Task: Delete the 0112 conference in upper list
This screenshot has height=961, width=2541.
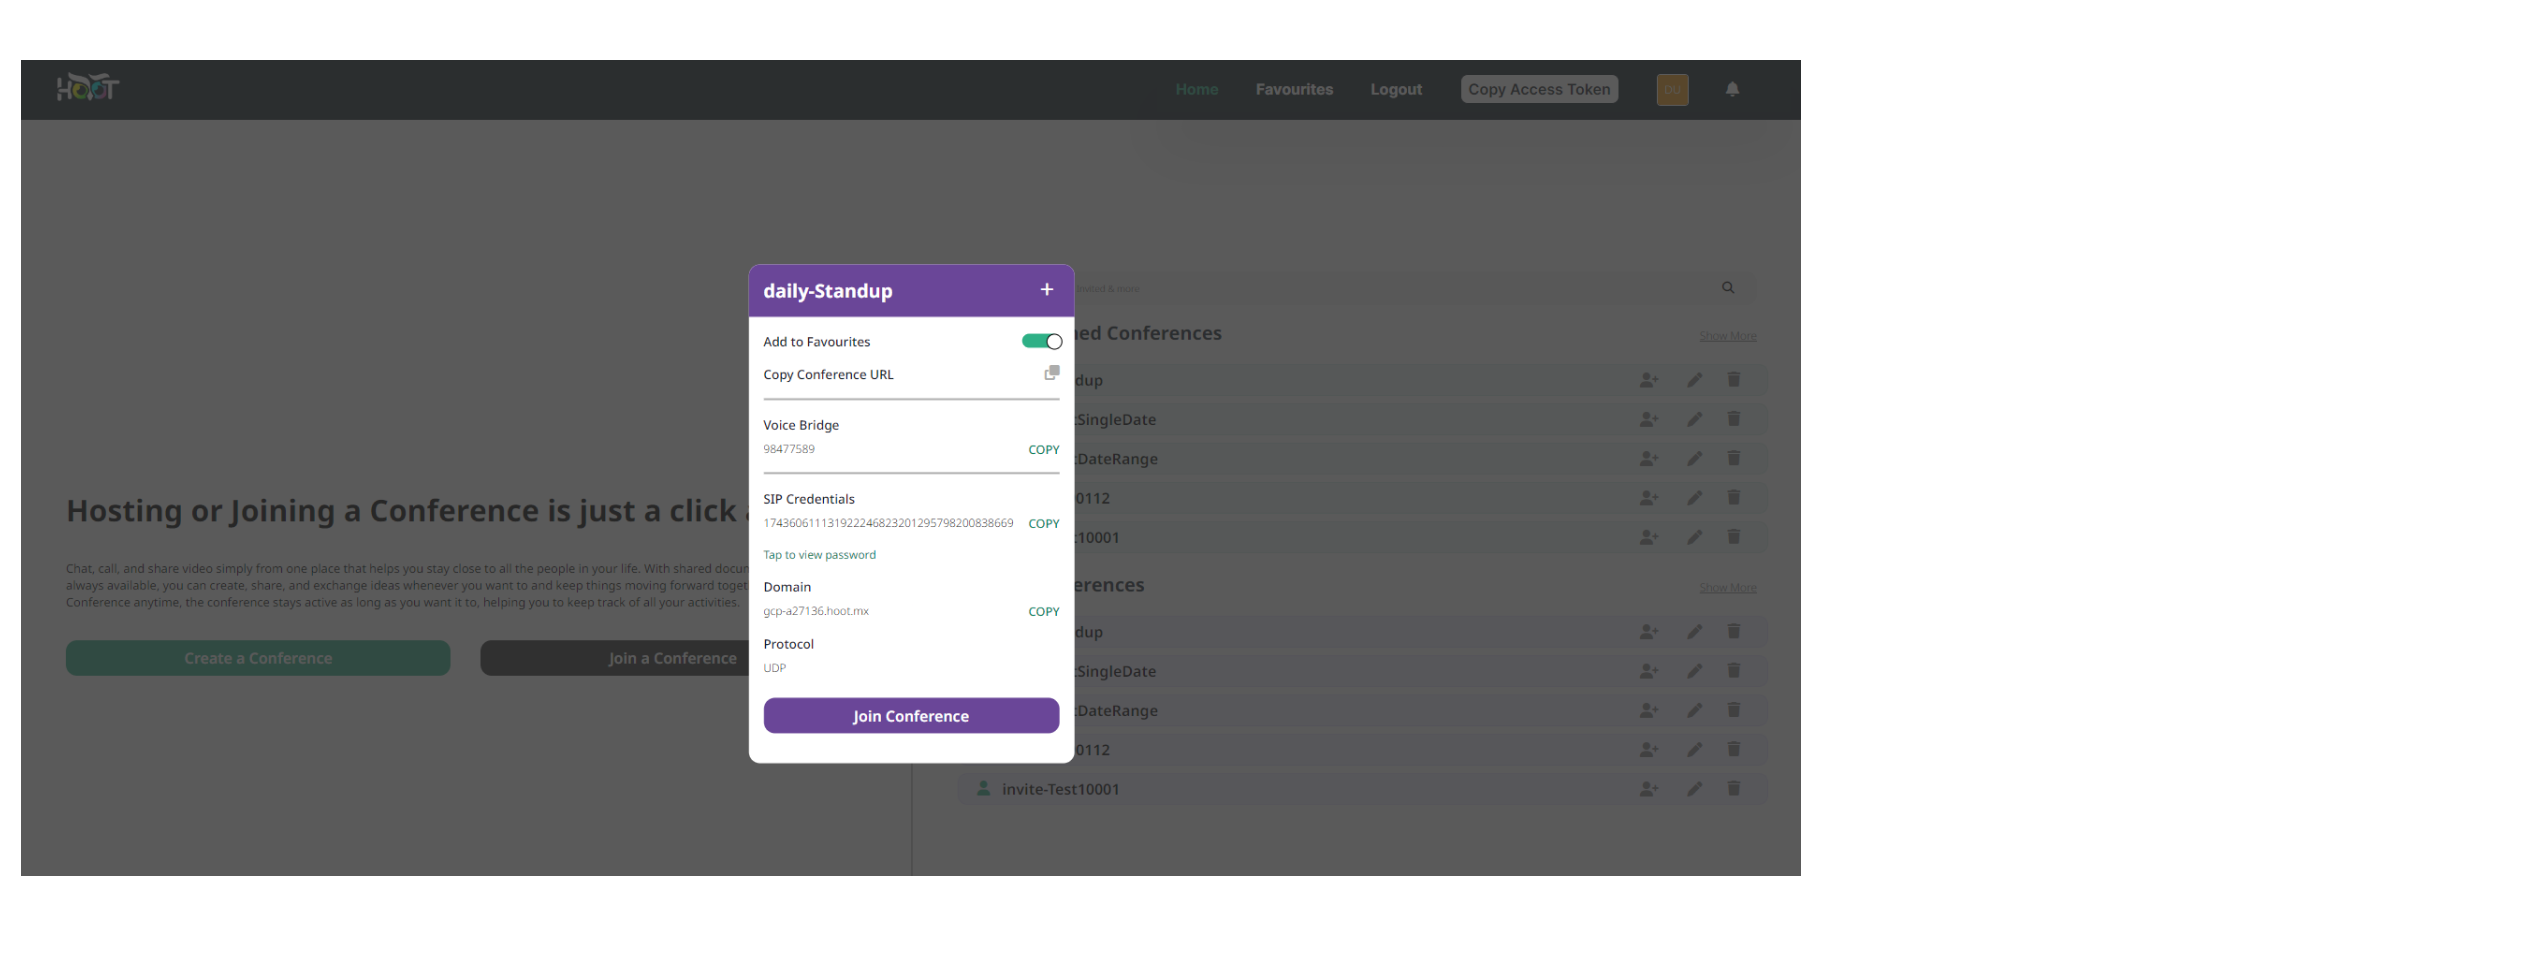Action: [x=1734, y=498]
